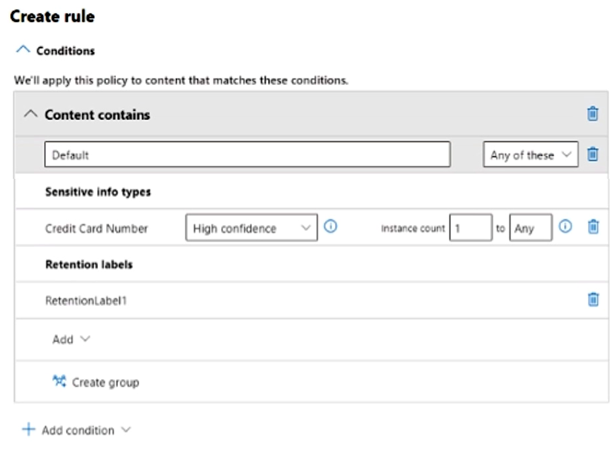The width and height of the screenshot is (614, 453).
Task: Click the plus icon for Add condition
Action: (x=28, y=430)
